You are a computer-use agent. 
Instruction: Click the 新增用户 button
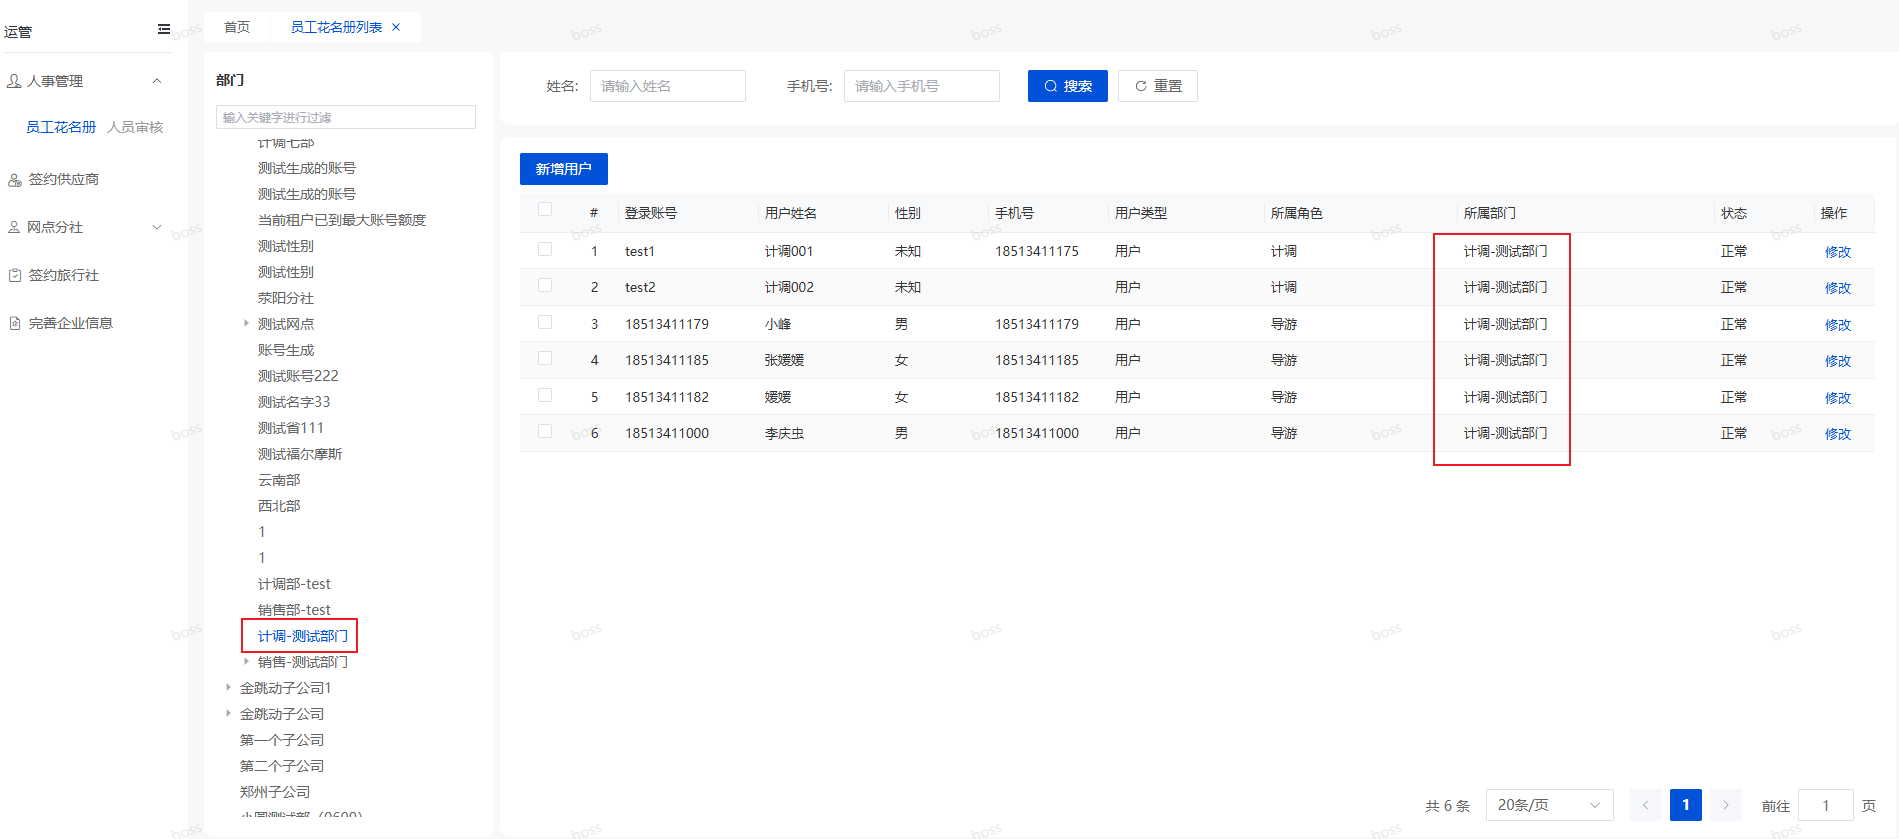tap(563, 169)
